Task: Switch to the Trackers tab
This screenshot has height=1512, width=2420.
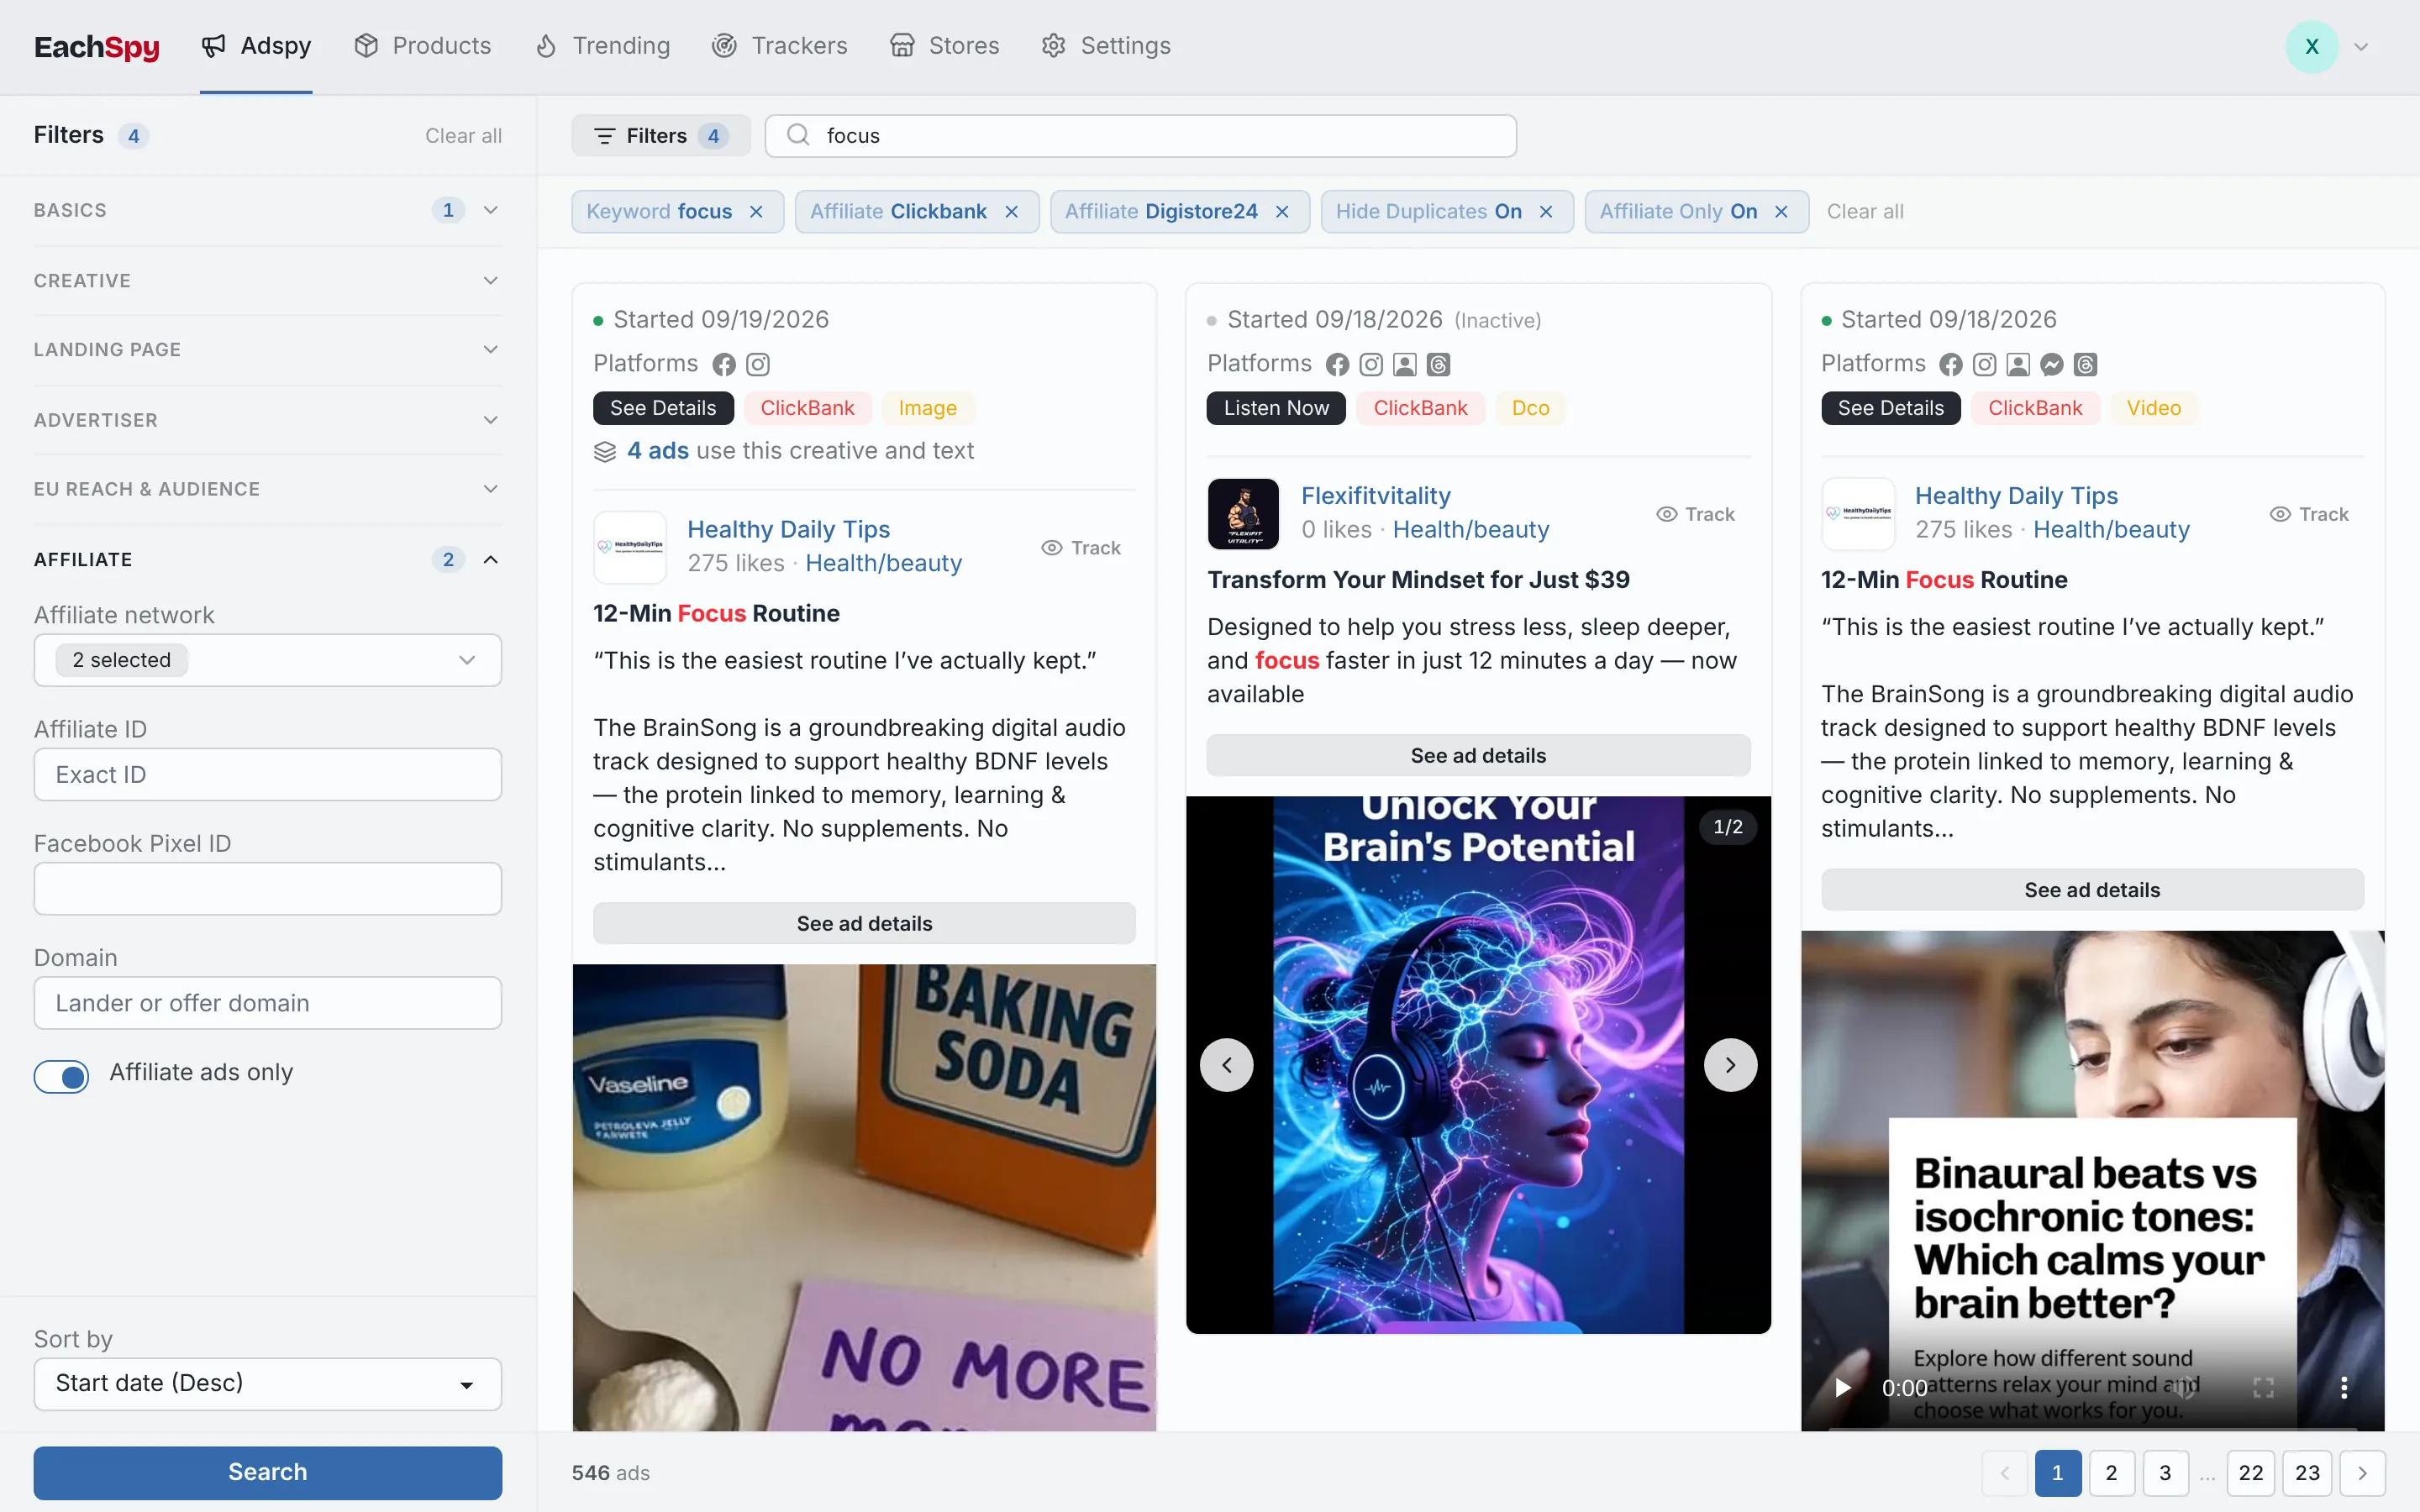Action: (780, 46)
